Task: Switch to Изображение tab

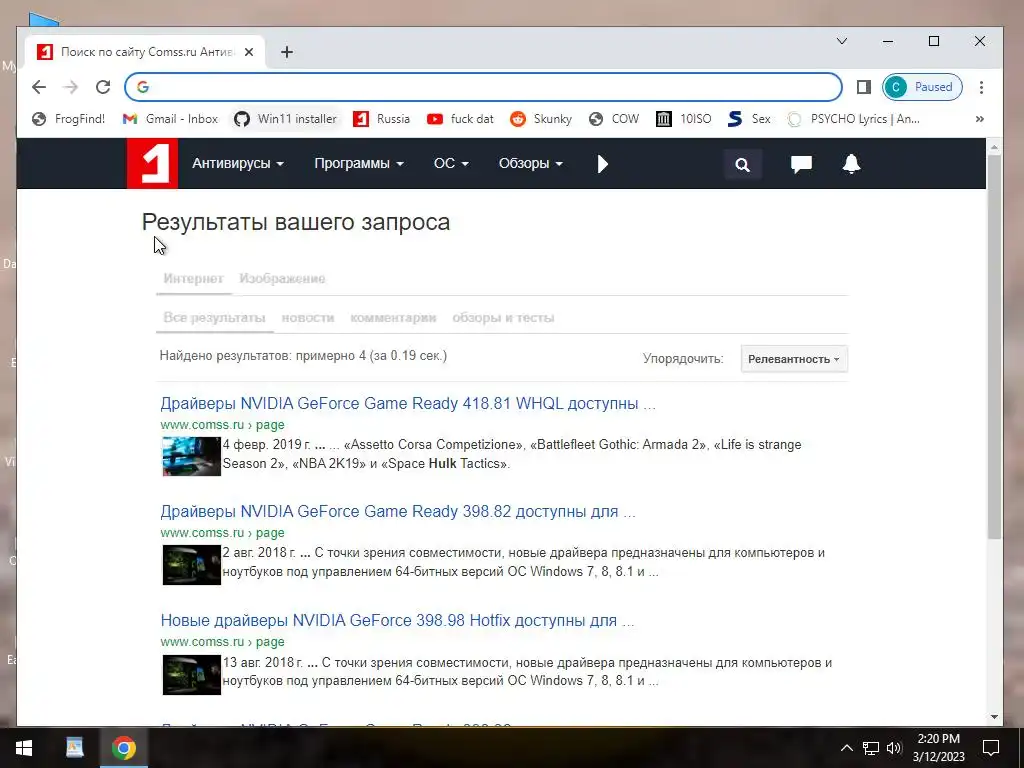Action: tap(282, 279)
